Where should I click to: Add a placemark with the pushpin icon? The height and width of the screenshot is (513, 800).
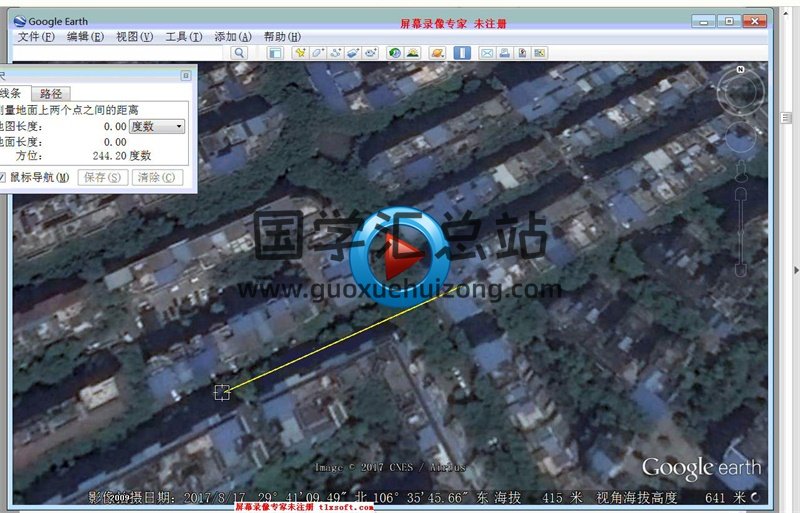click(299, 52)
